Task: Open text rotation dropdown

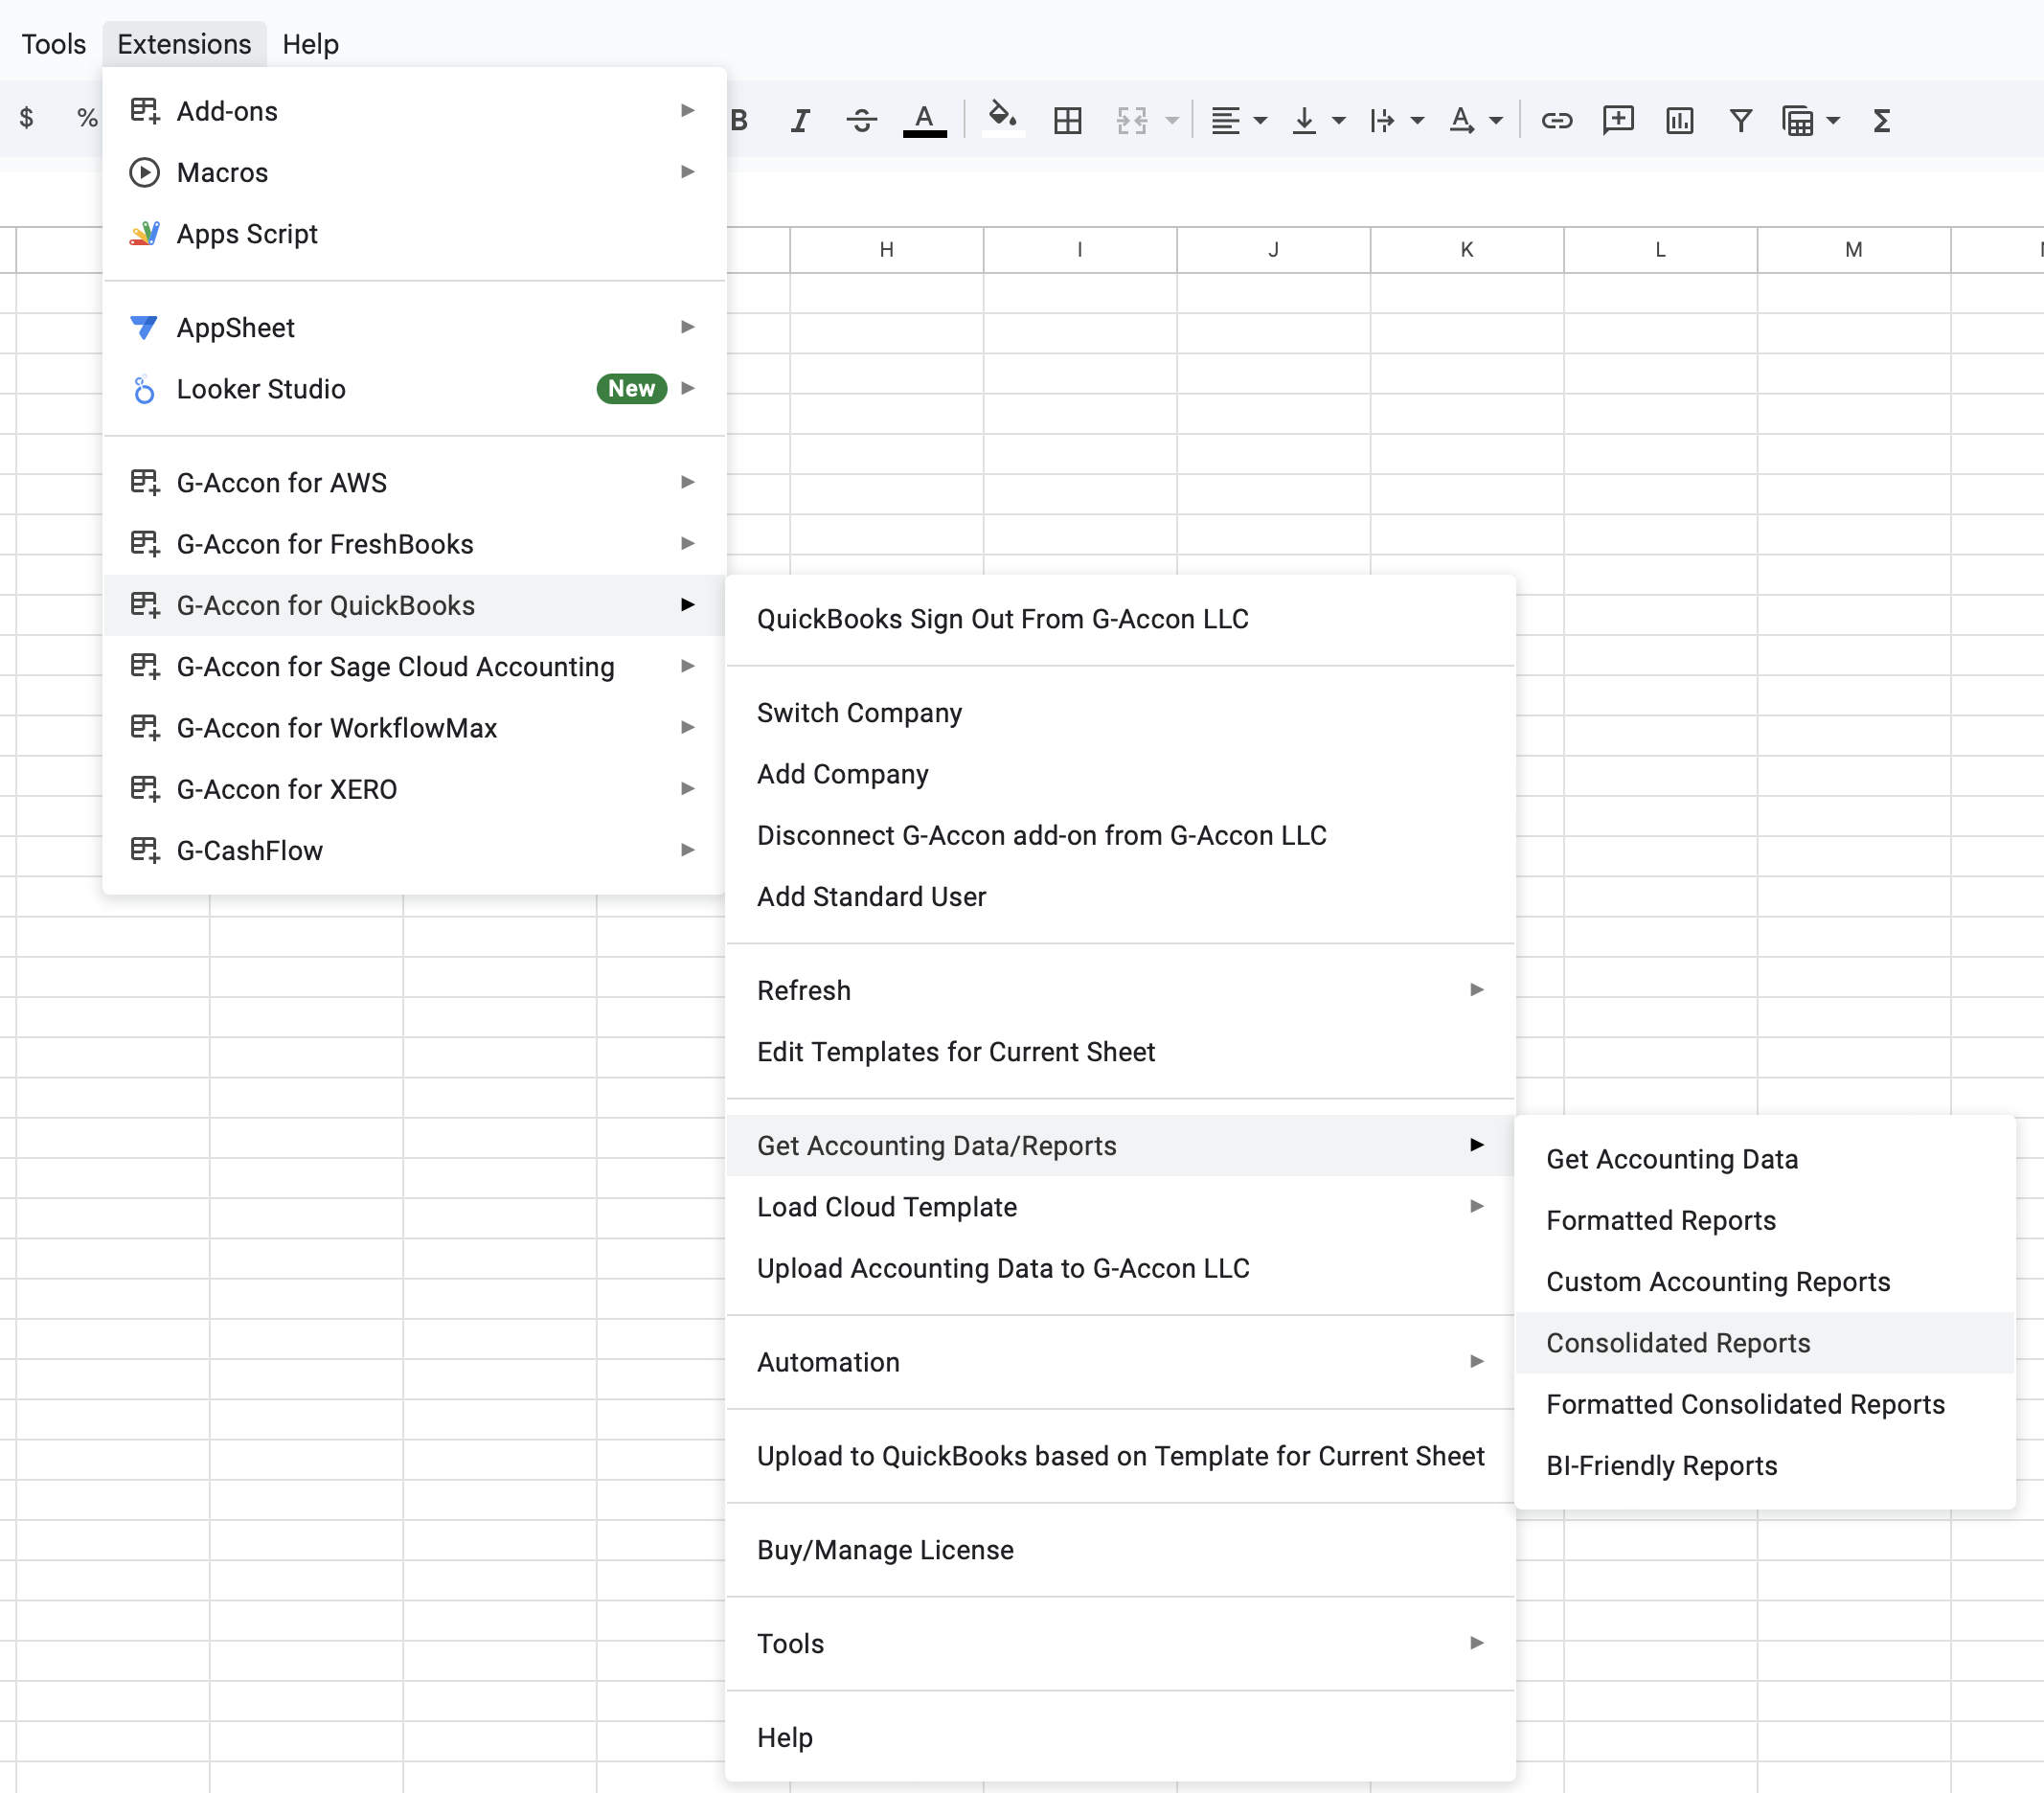Action: [x=1475, y=121]
